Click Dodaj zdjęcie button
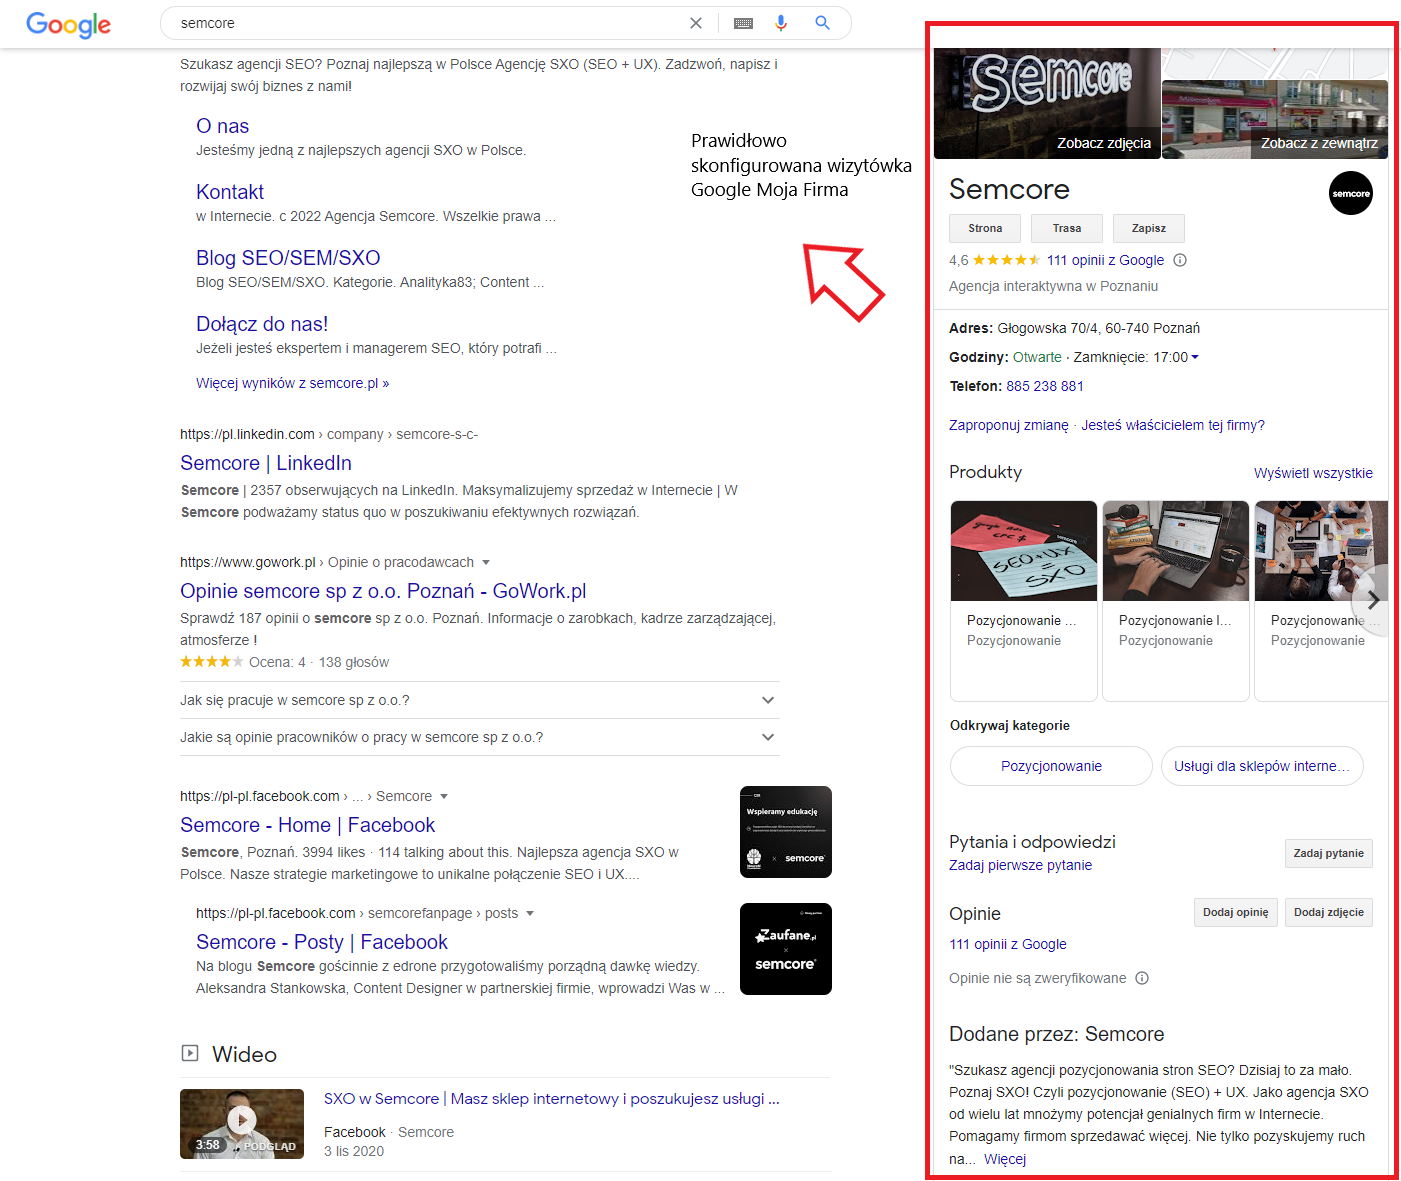Image resolution: width=1401 pixels, height=1181 pixels. (x=1328, y=912)
